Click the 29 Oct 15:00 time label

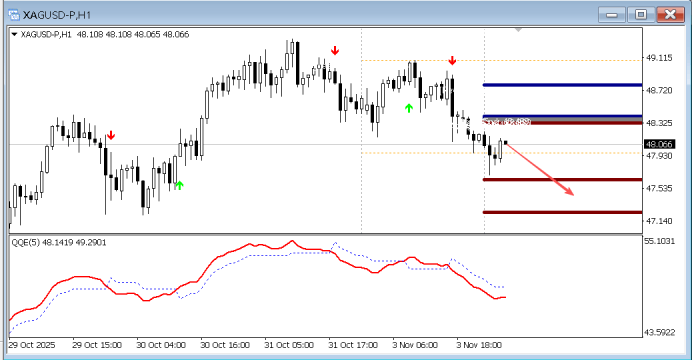97,345
